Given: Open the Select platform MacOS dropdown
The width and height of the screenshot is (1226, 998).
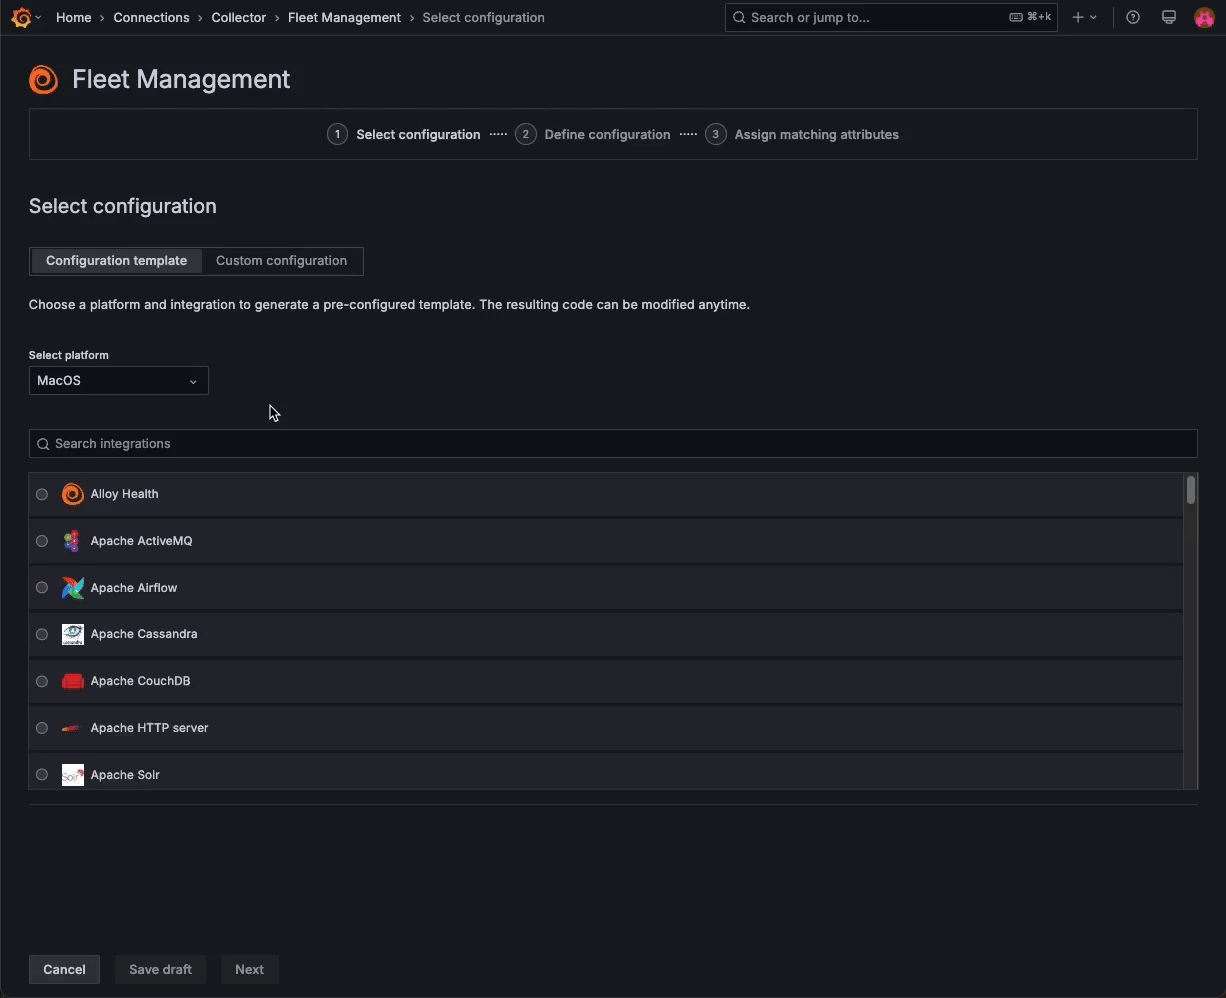Looking at the screenshot, I should (x=118, y=380).
